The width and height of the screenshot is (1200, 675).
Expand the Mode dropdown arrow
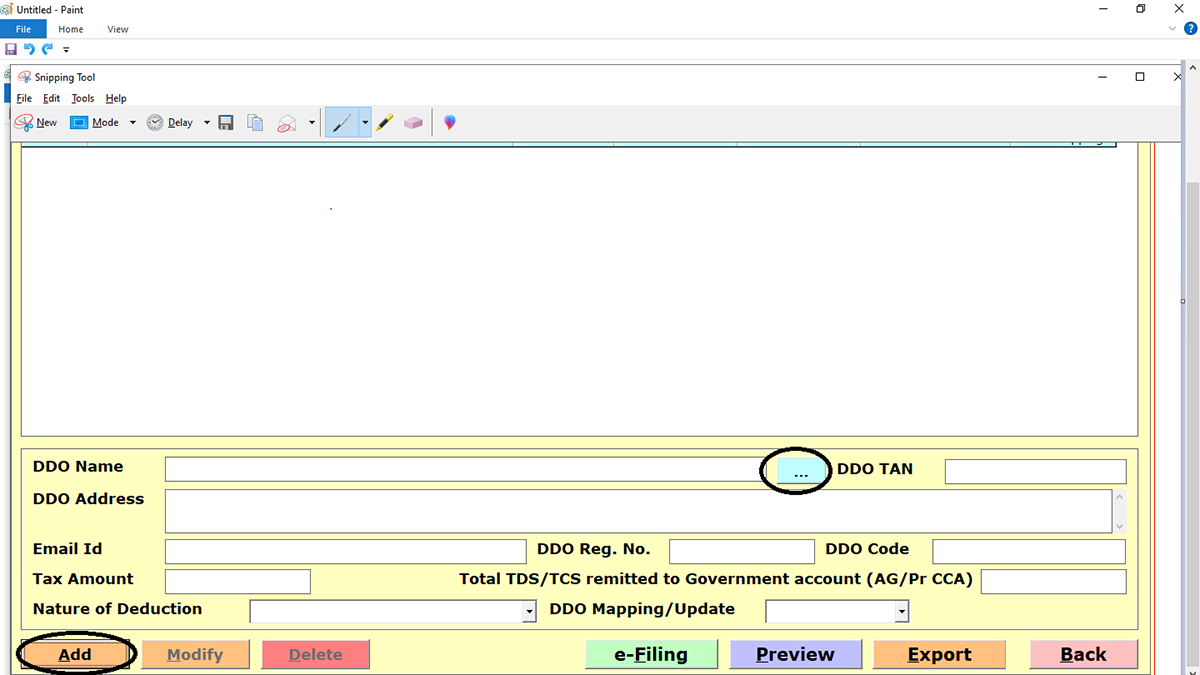click(132, 122)
